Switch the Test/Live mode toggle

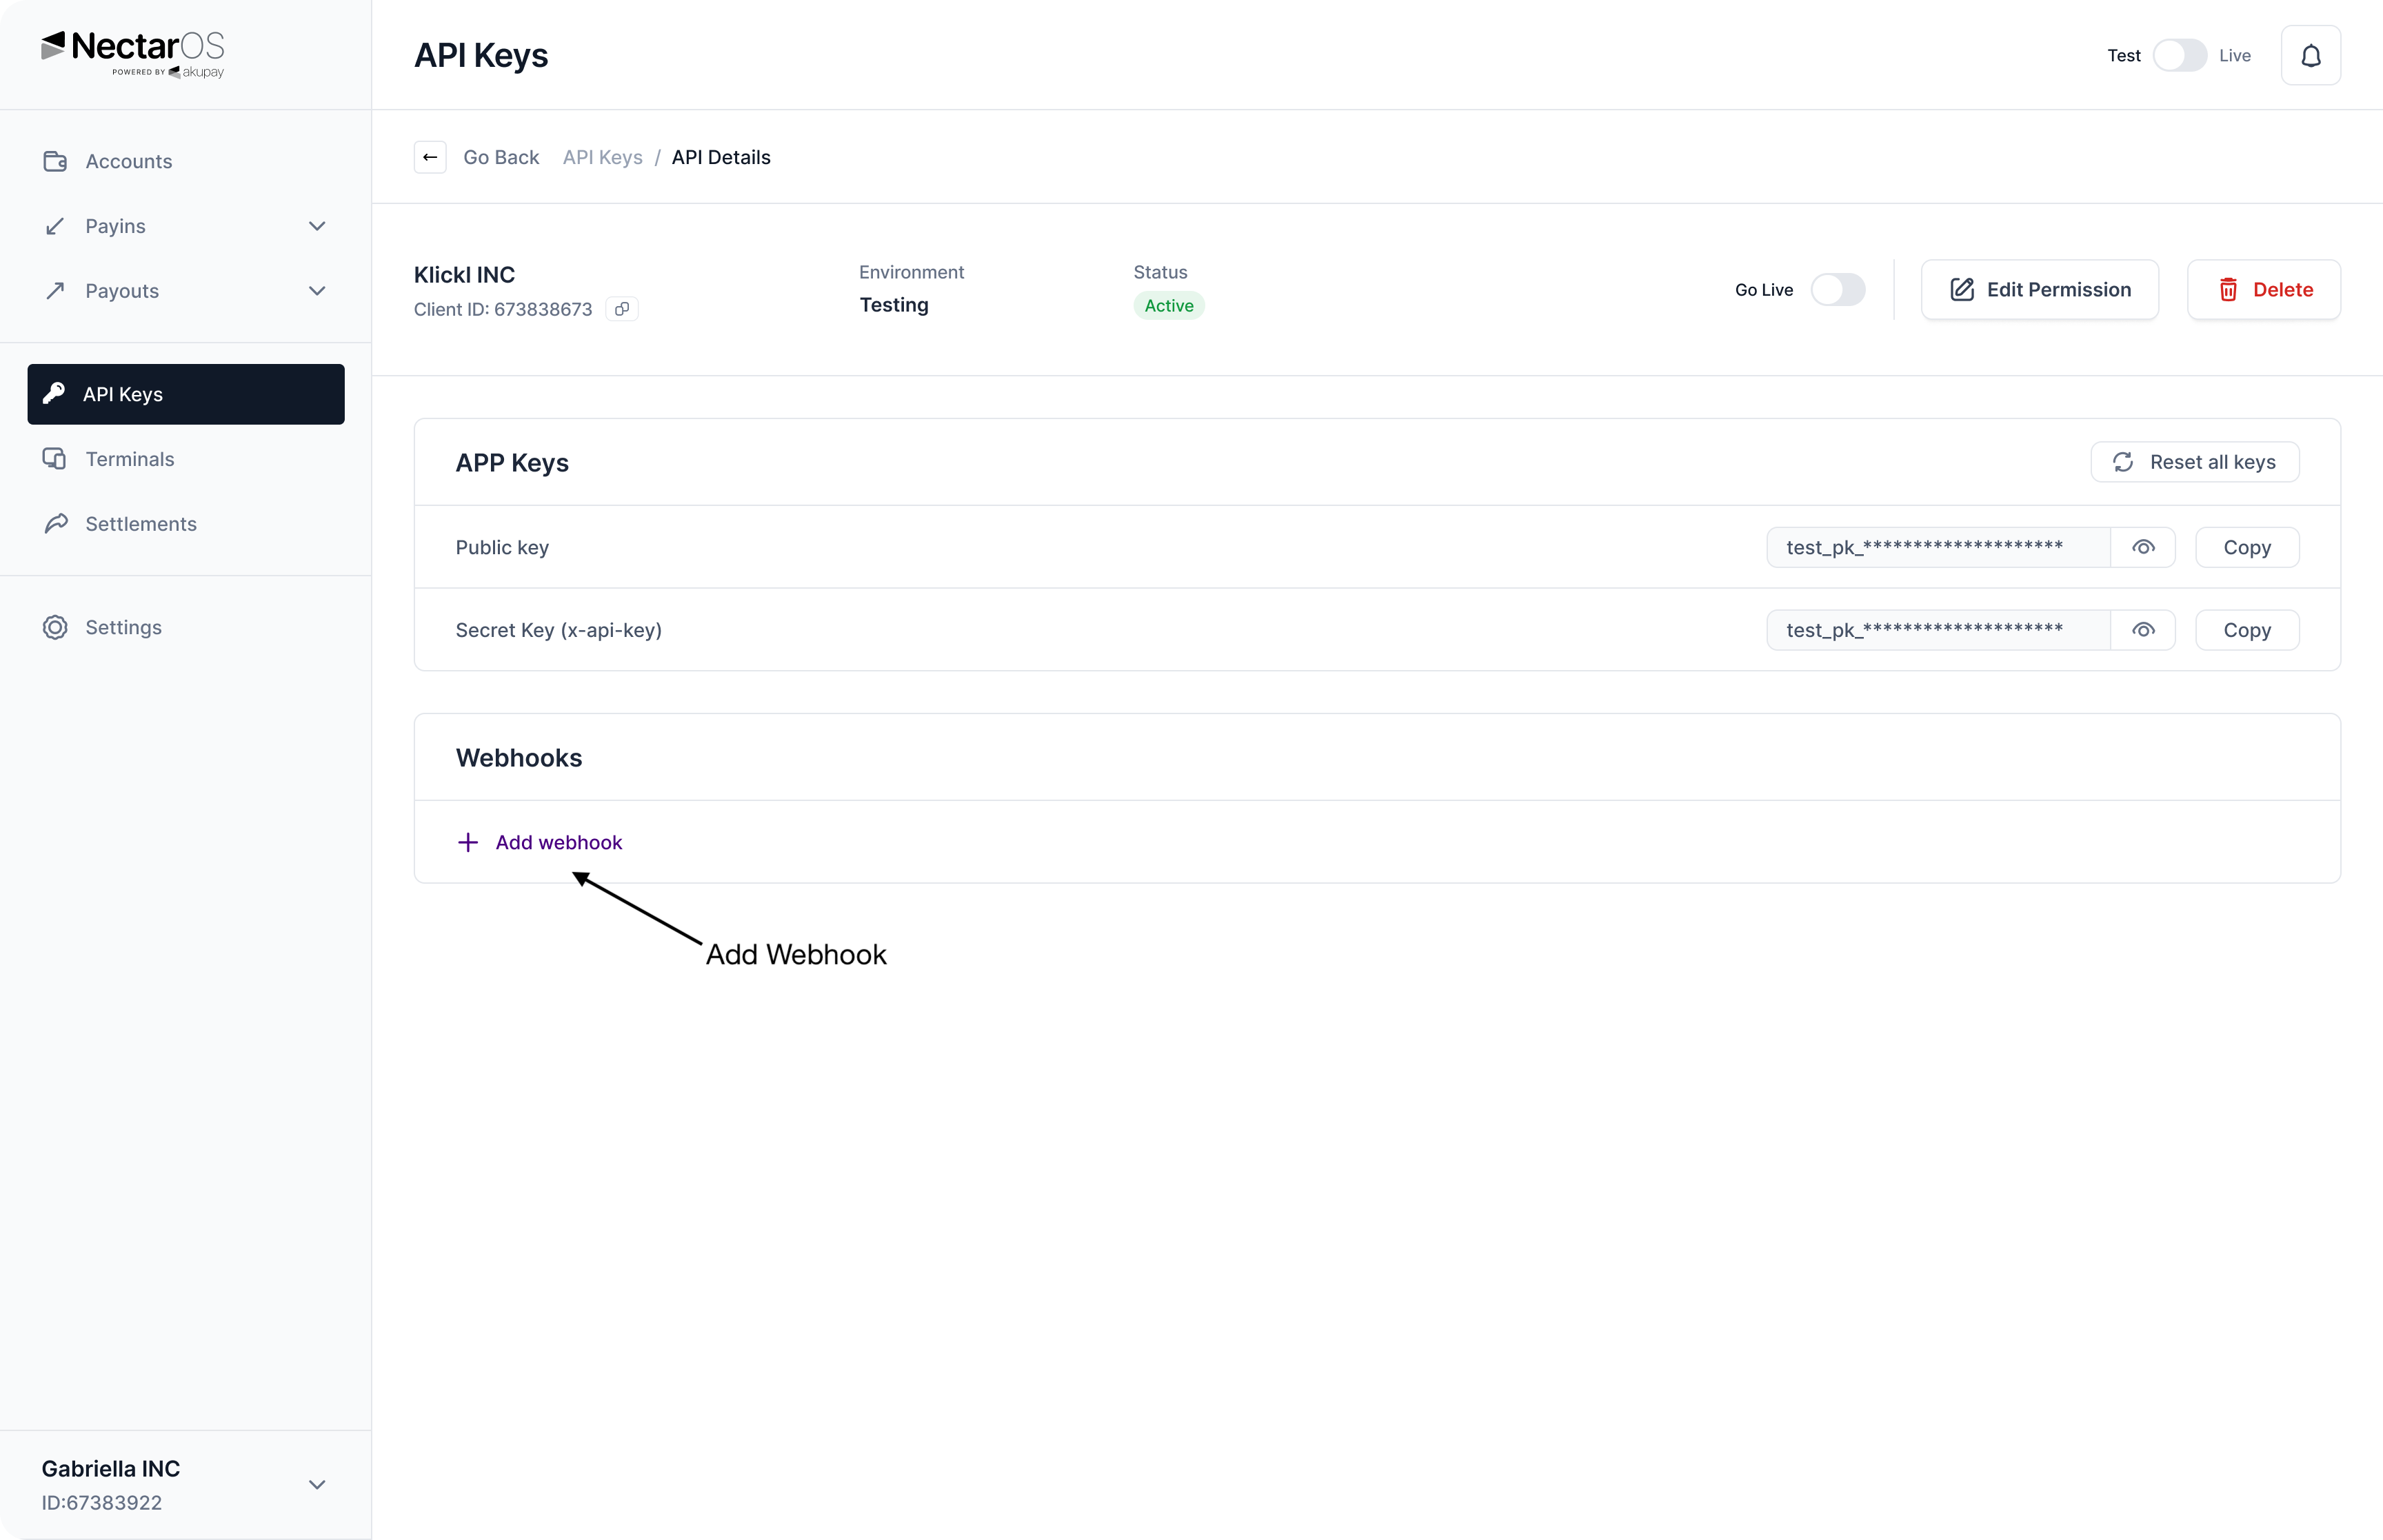(2179, 56)
